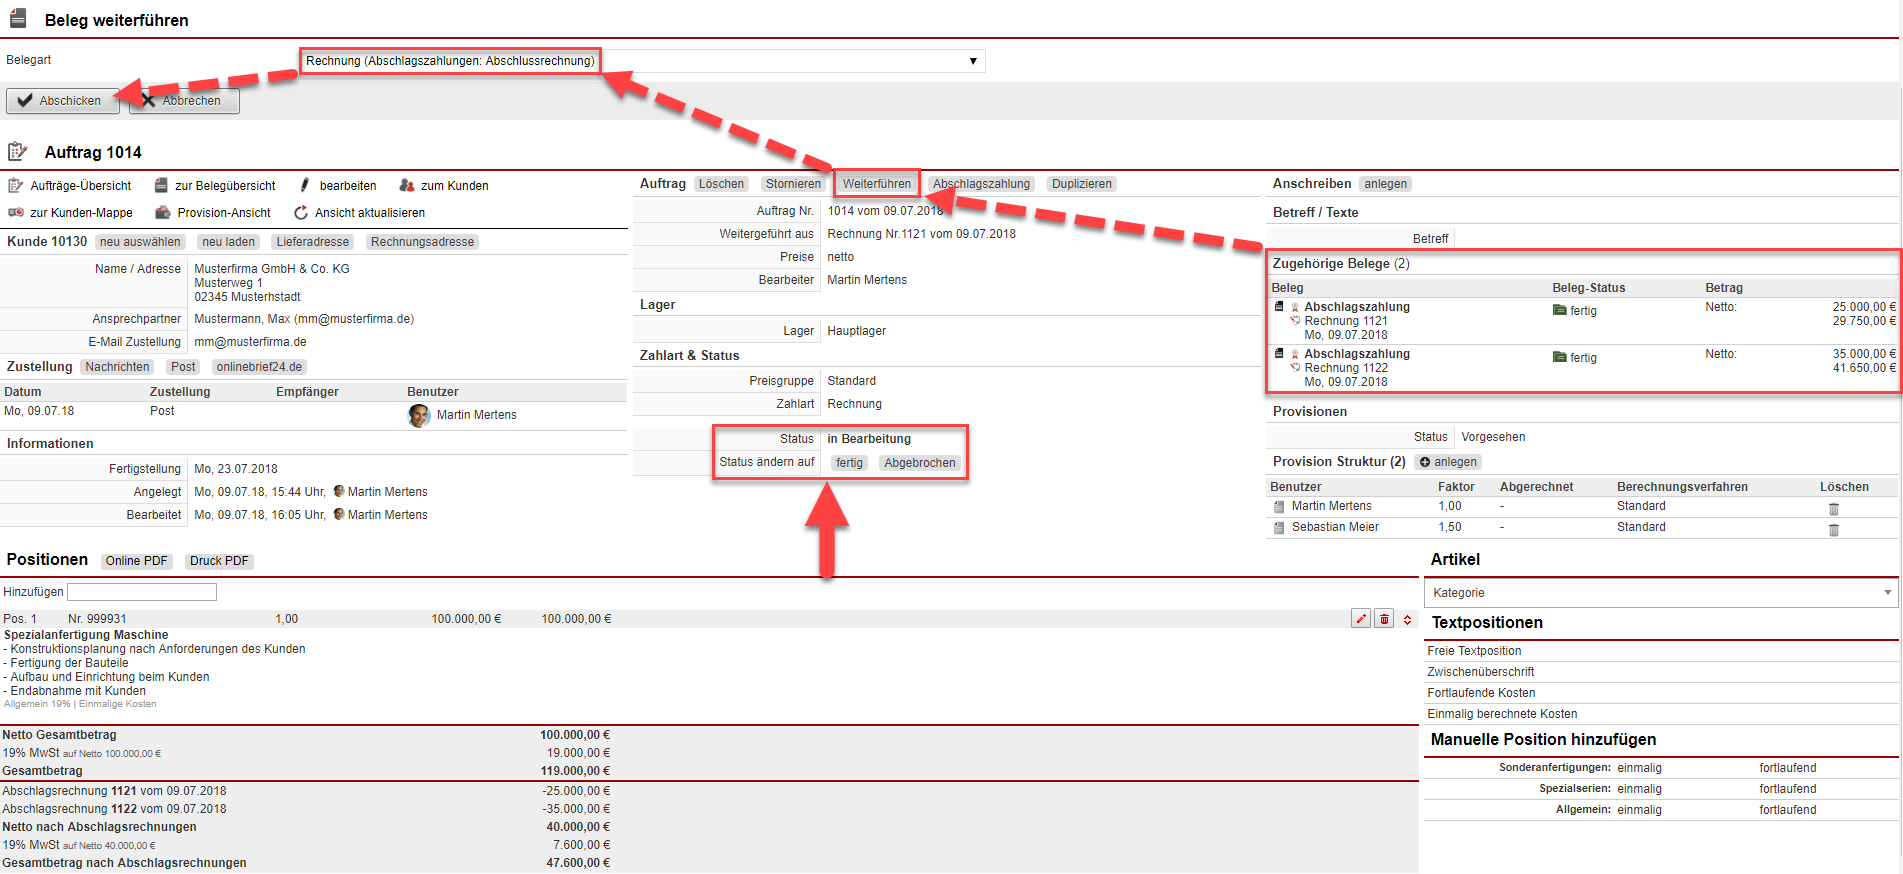1903x874 pixels.
Task: Click Löschen in Auftrag bar
Action: (x=721, y=184)
